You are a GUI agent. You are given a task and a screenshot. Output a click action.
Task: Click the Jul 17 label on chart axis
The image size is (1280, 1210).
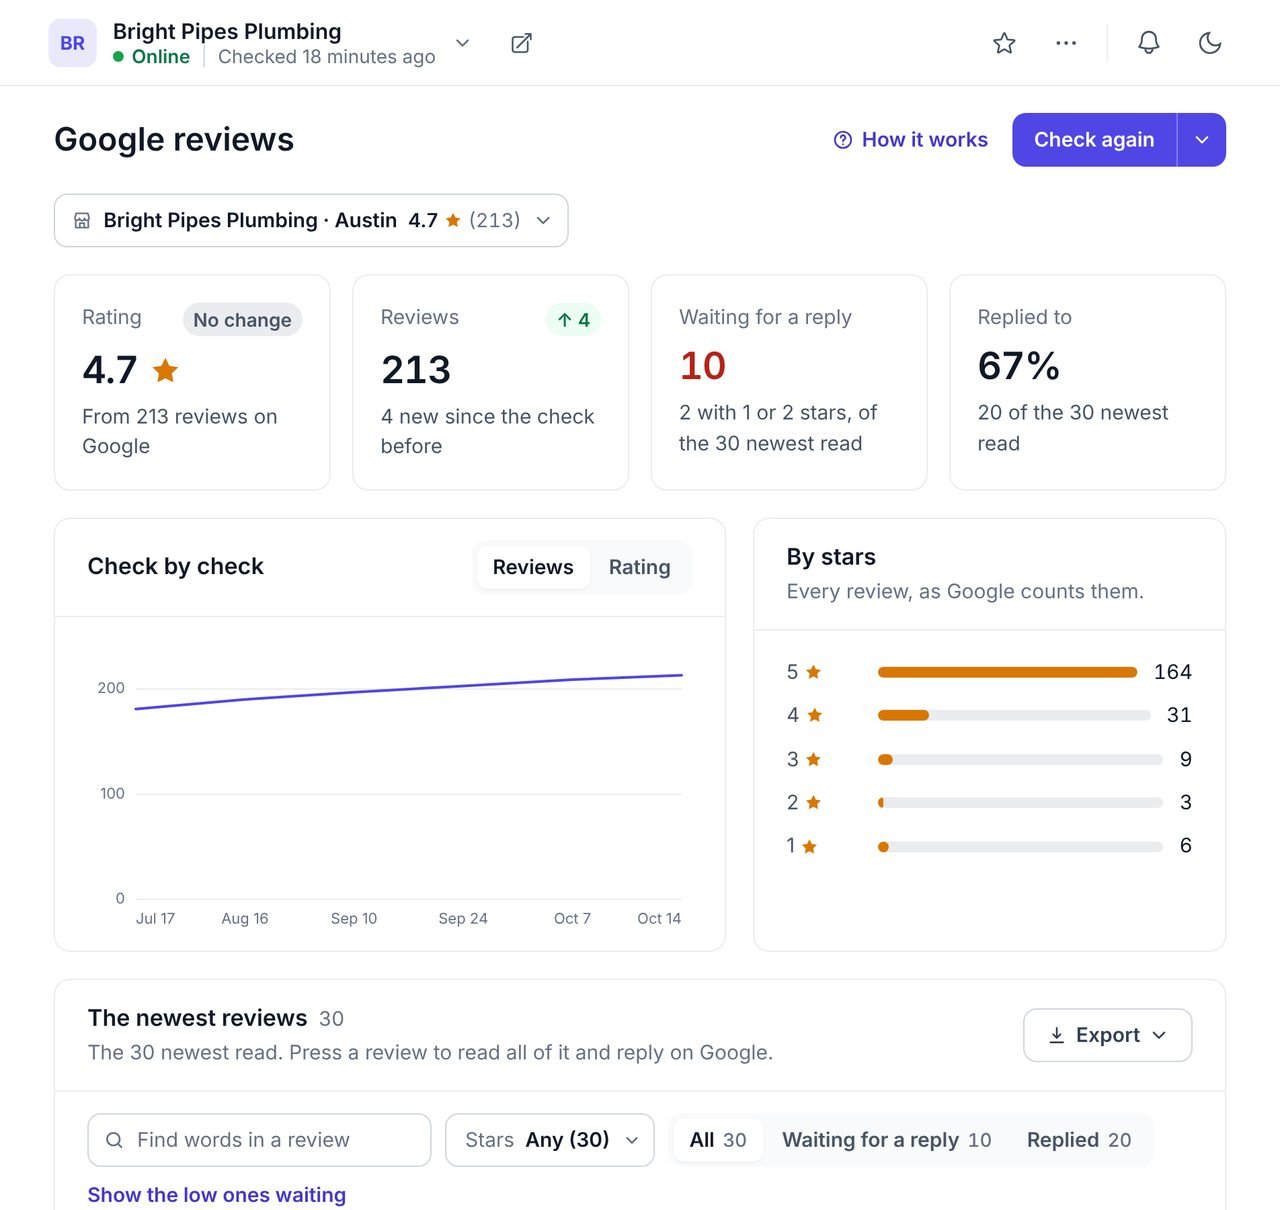[x=155, y=919]
